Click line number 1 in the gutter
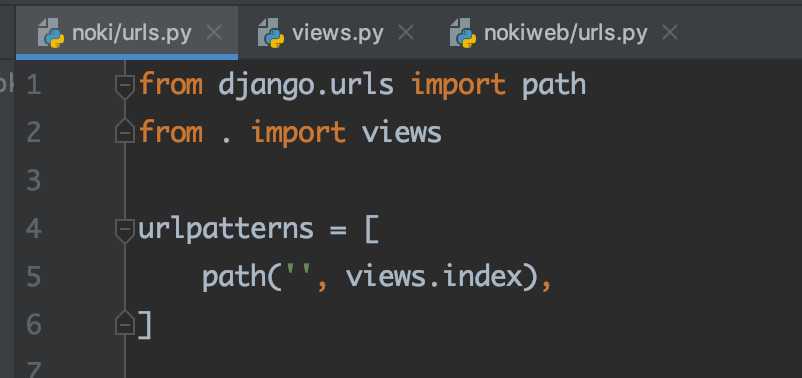This screenshot has height=378, width=802. click(34, 85)
